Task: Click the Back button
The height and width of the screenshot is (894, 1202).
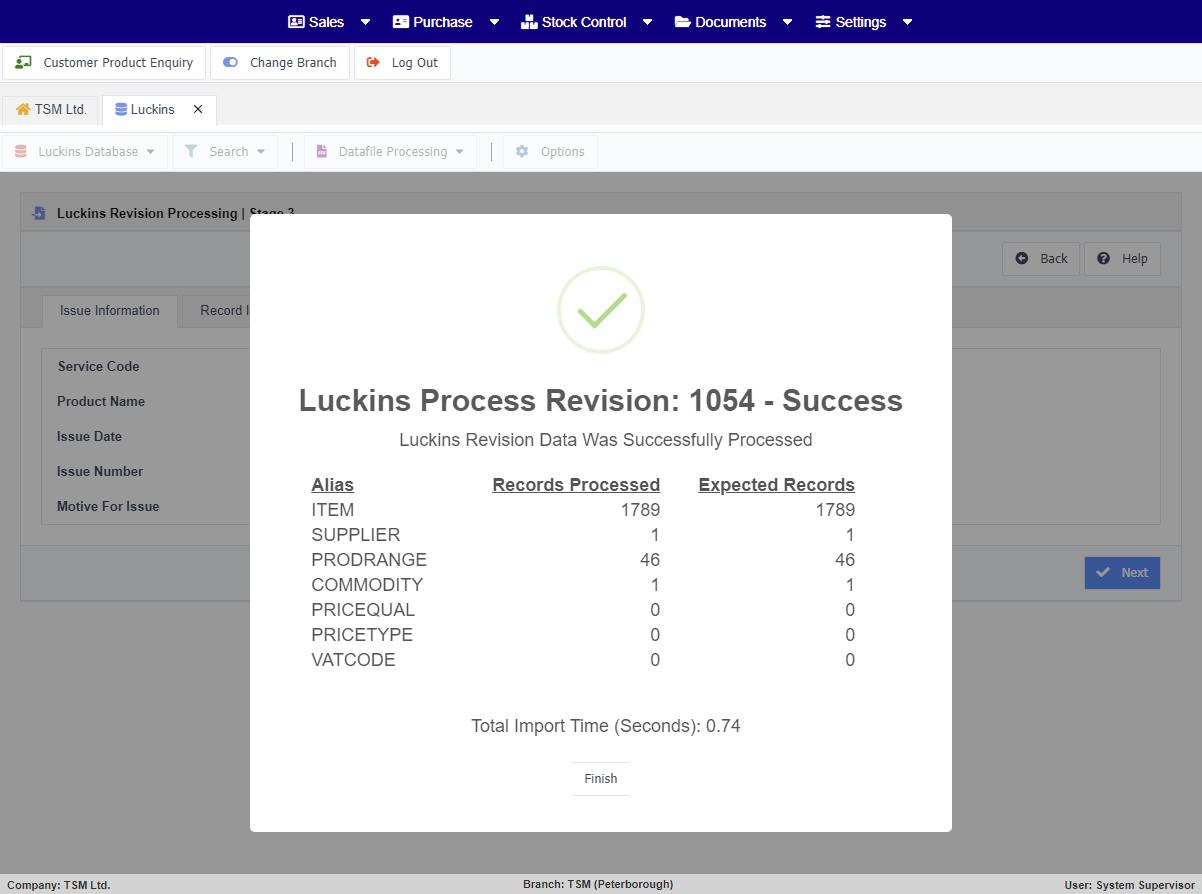Action: pos(1041,258)
